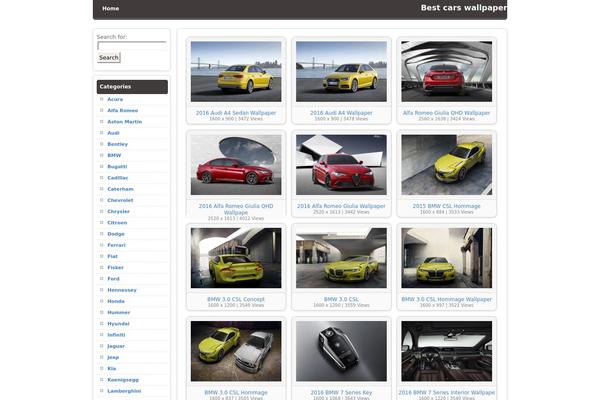Image resolution: width=600 pixels, height=400 pixels.
Task: Open the BMW 3.0 CSL Concept thumbnail
Action: pos(236,258)
